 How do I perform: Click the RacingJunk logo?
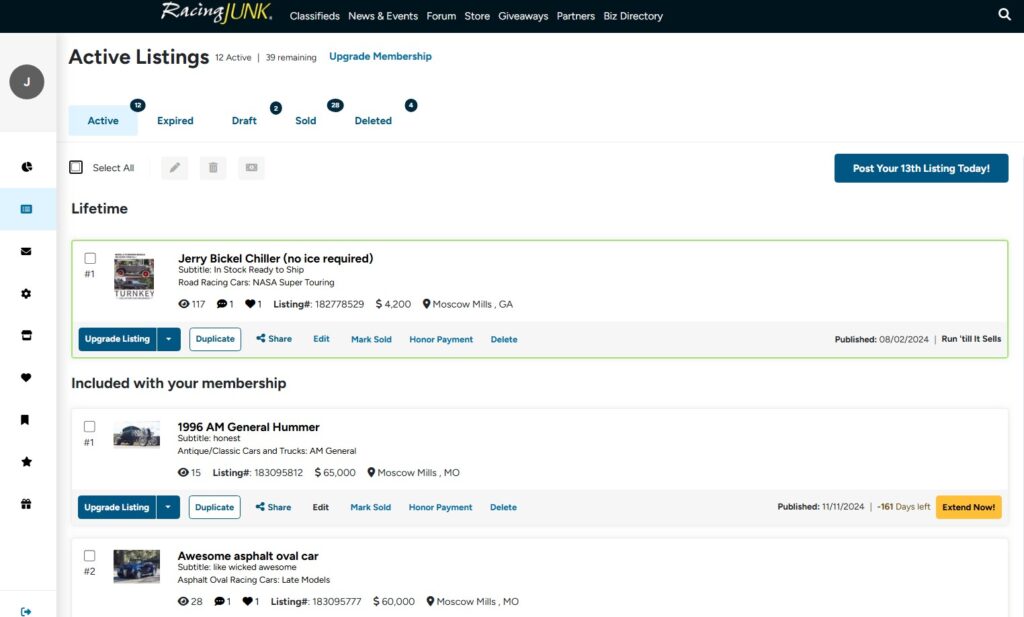coord(216,12)
